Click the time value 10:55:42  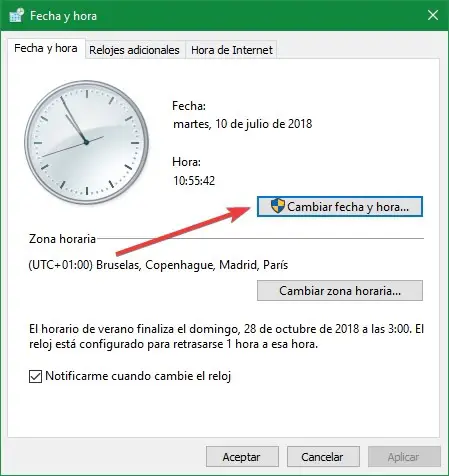(x=194, y=181)
